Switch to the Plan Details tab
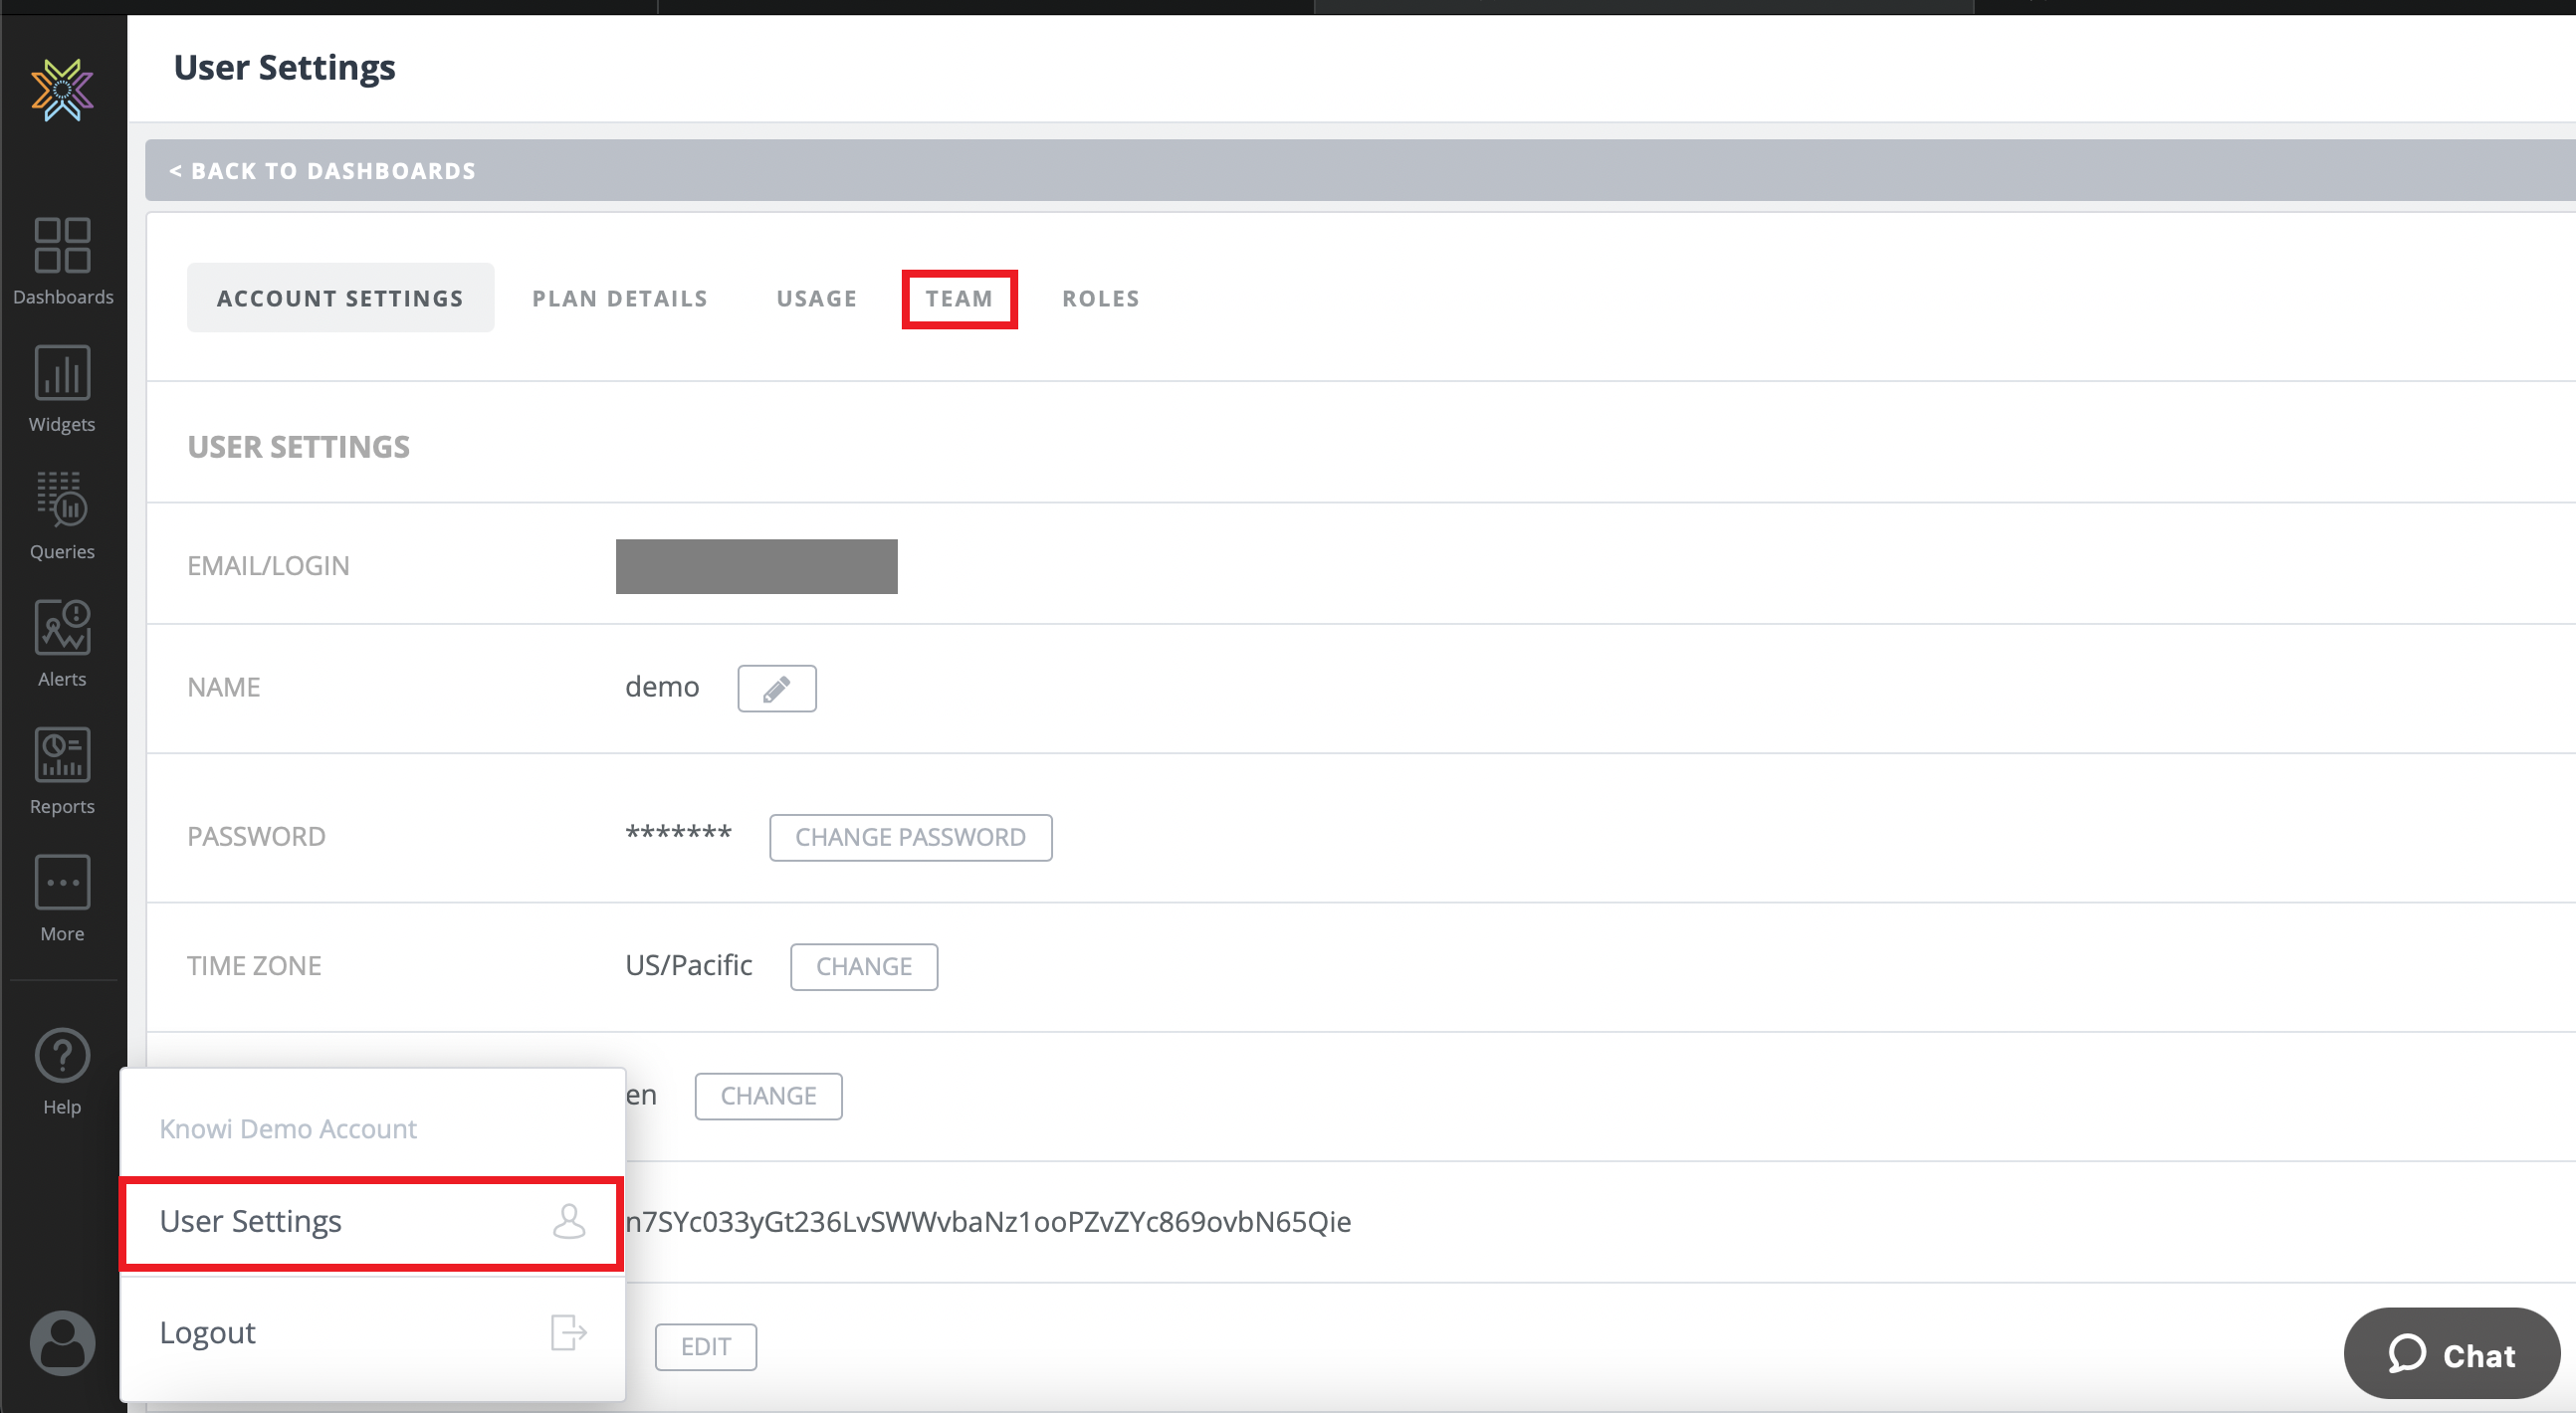 click(619, 299)
